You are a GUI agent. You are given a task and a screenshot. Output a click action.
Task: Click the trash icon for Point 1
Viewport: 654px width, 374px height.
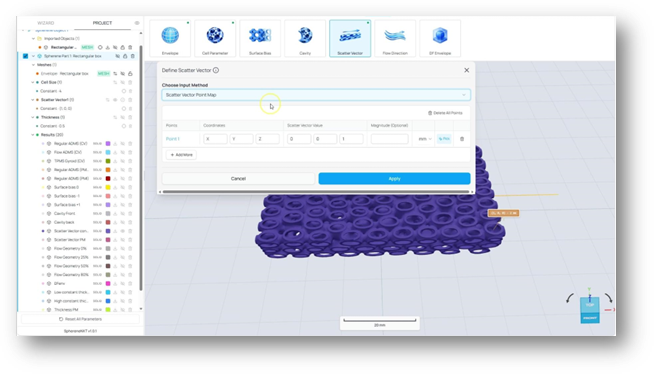coord(462,139)
